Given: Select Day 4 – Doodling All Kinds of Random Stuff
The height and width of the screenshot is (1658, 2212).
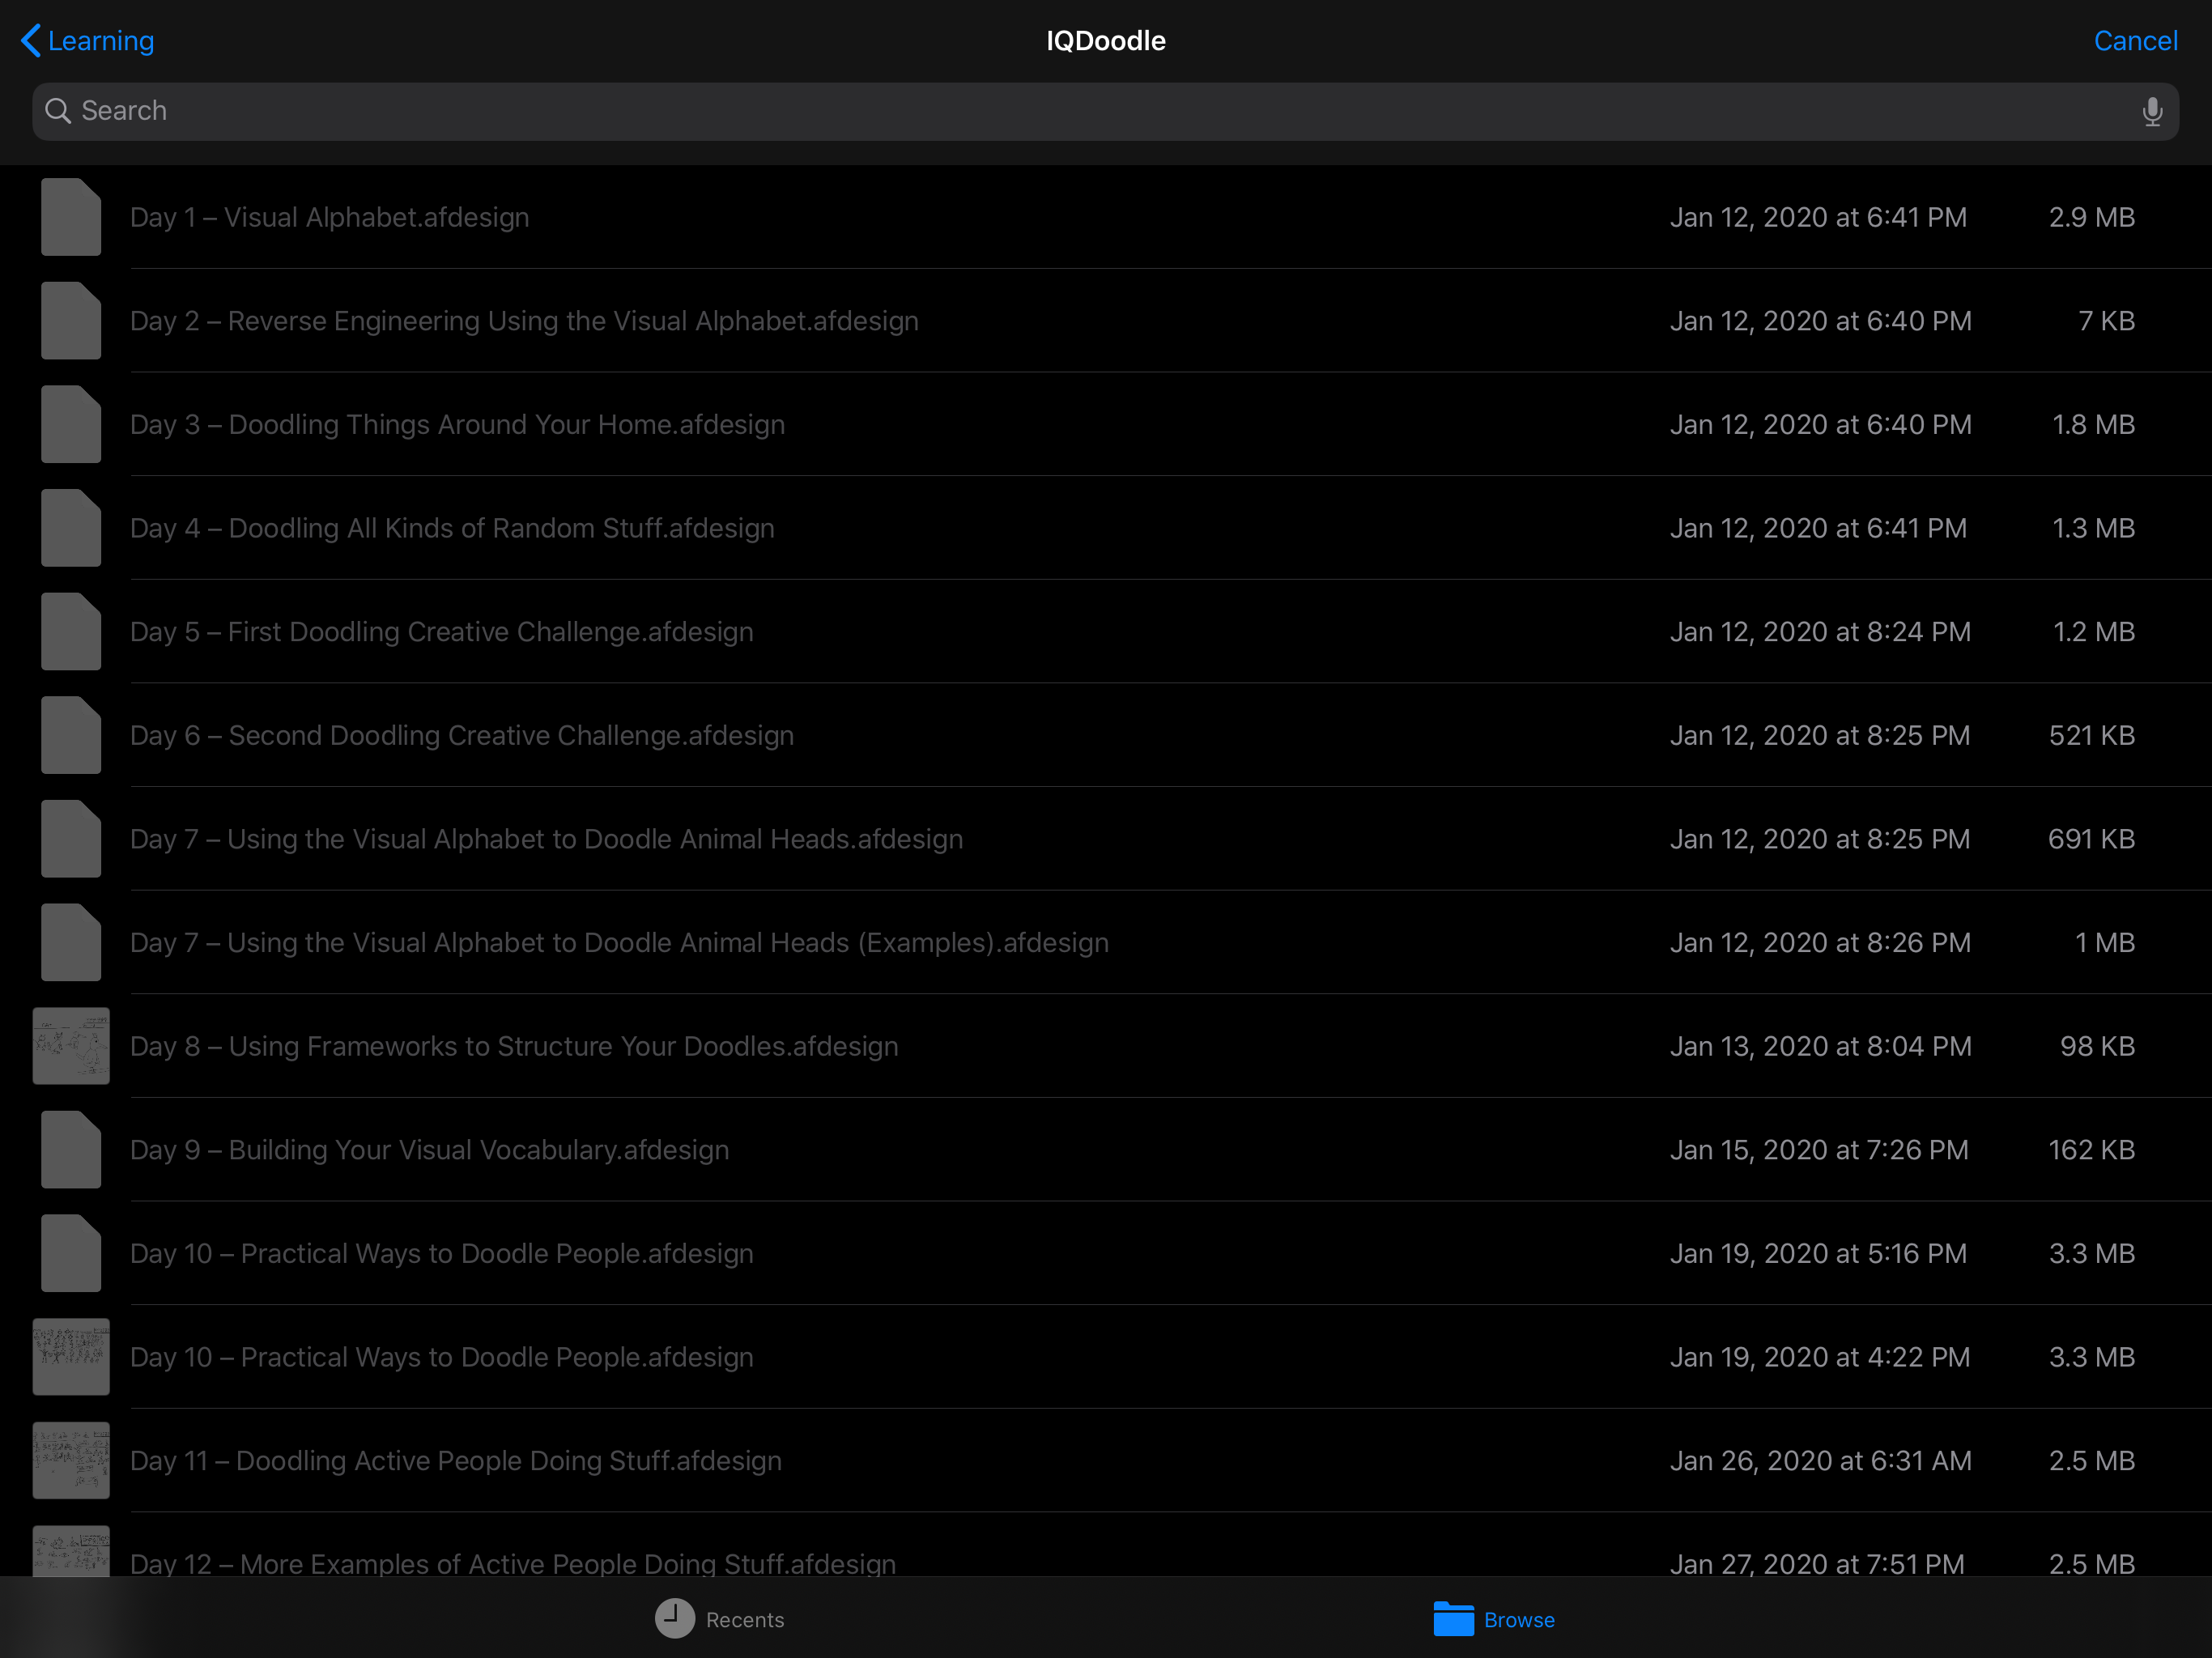Looking at the screenshot, I should point(1105,528).
